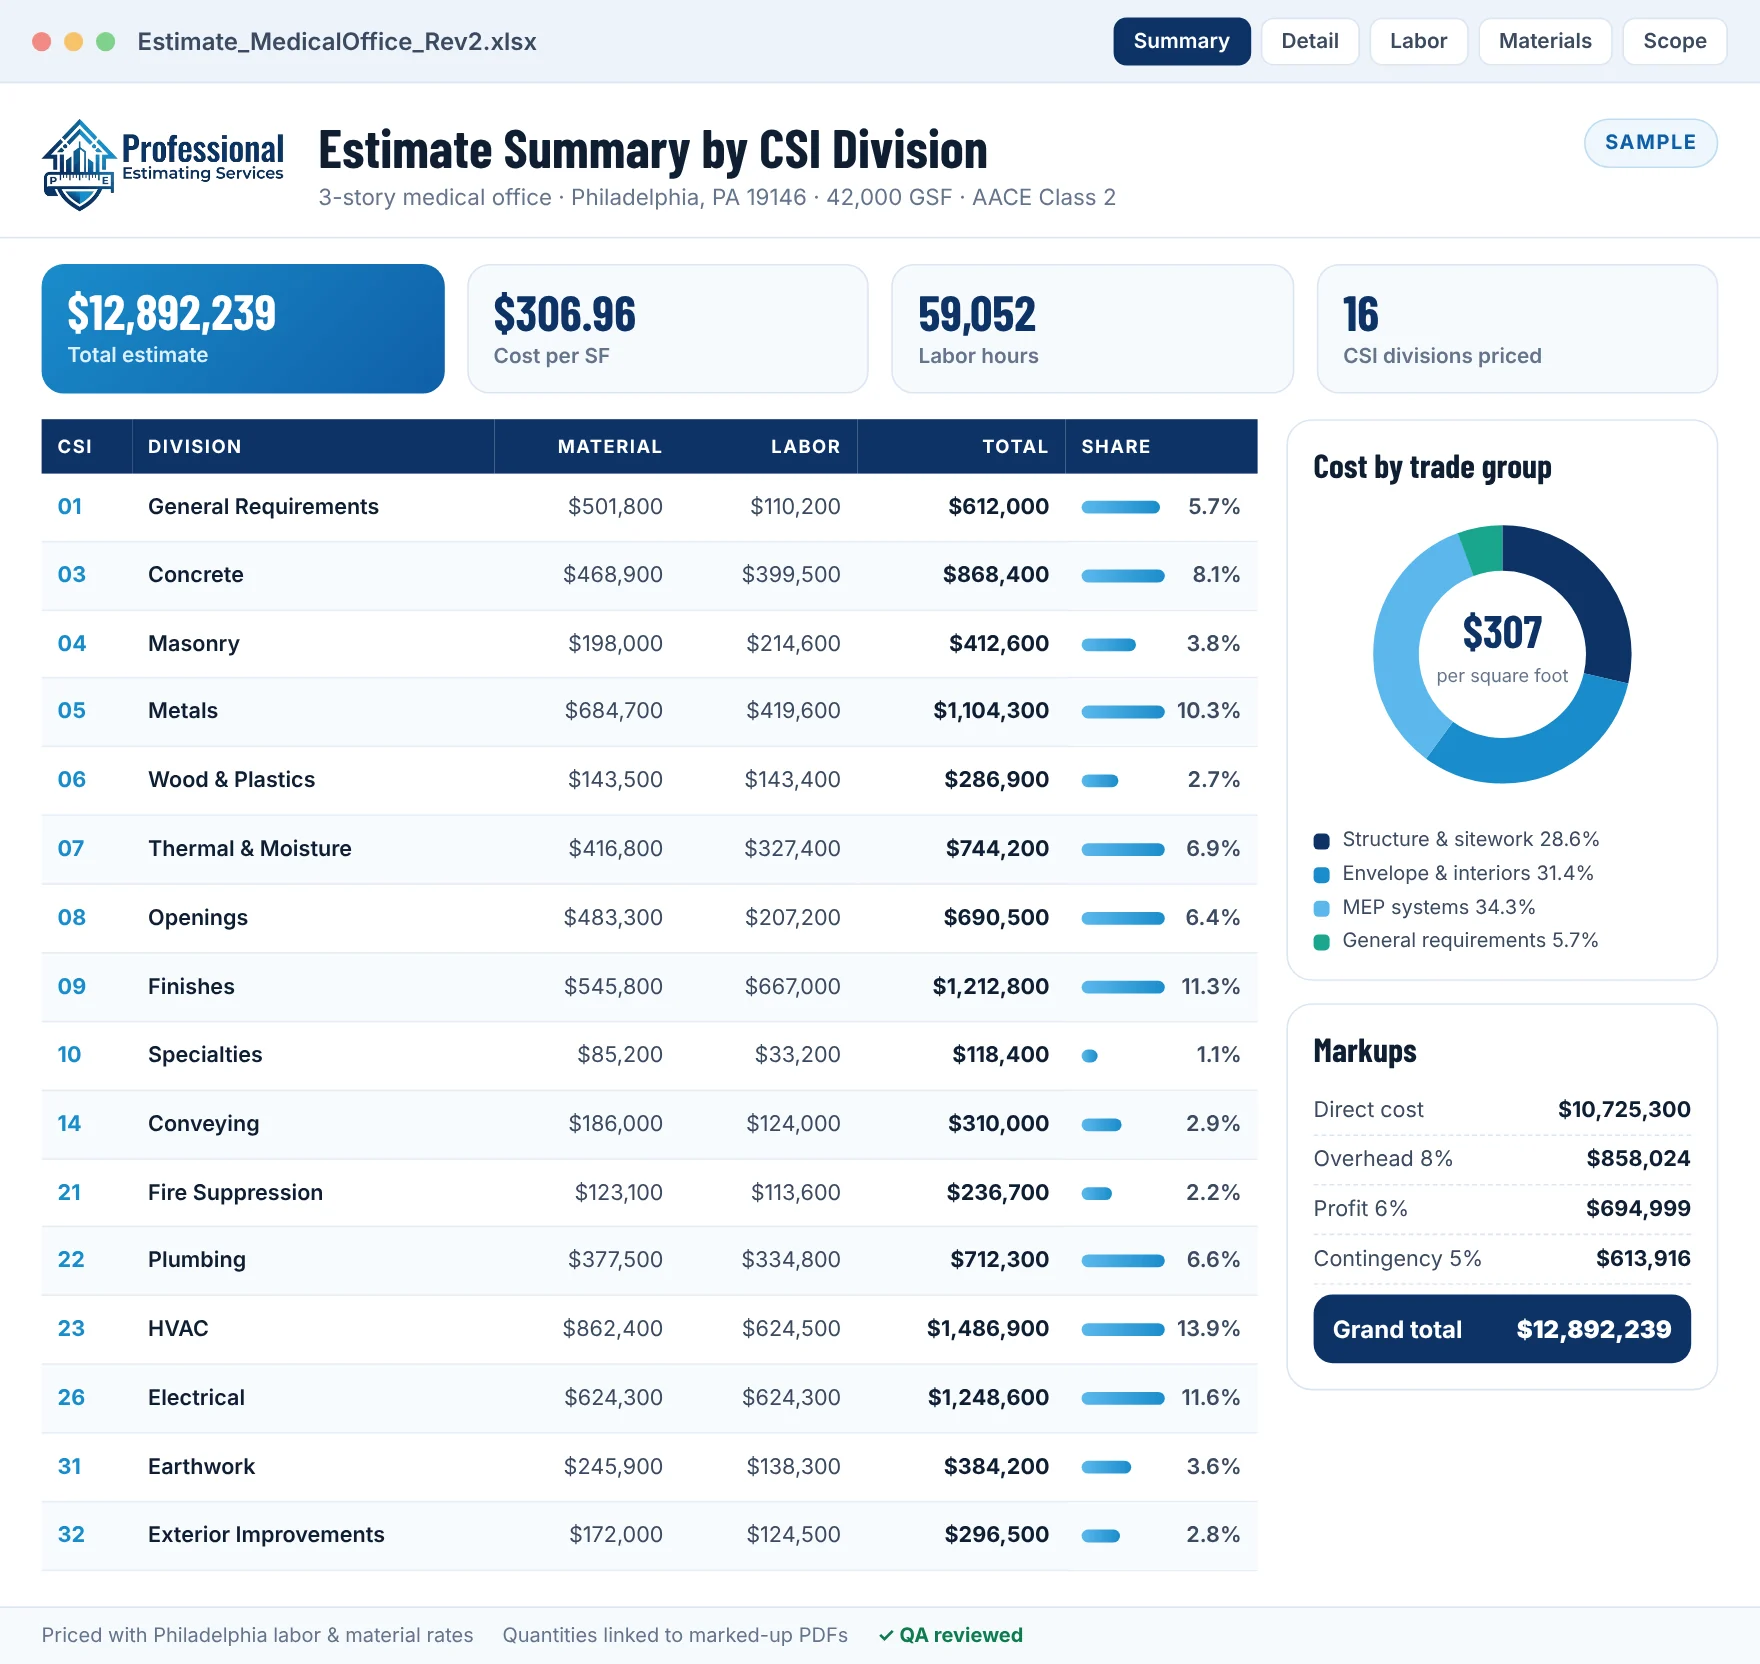
Task: Select the Cost per SF card
Action: click(668, 329)
